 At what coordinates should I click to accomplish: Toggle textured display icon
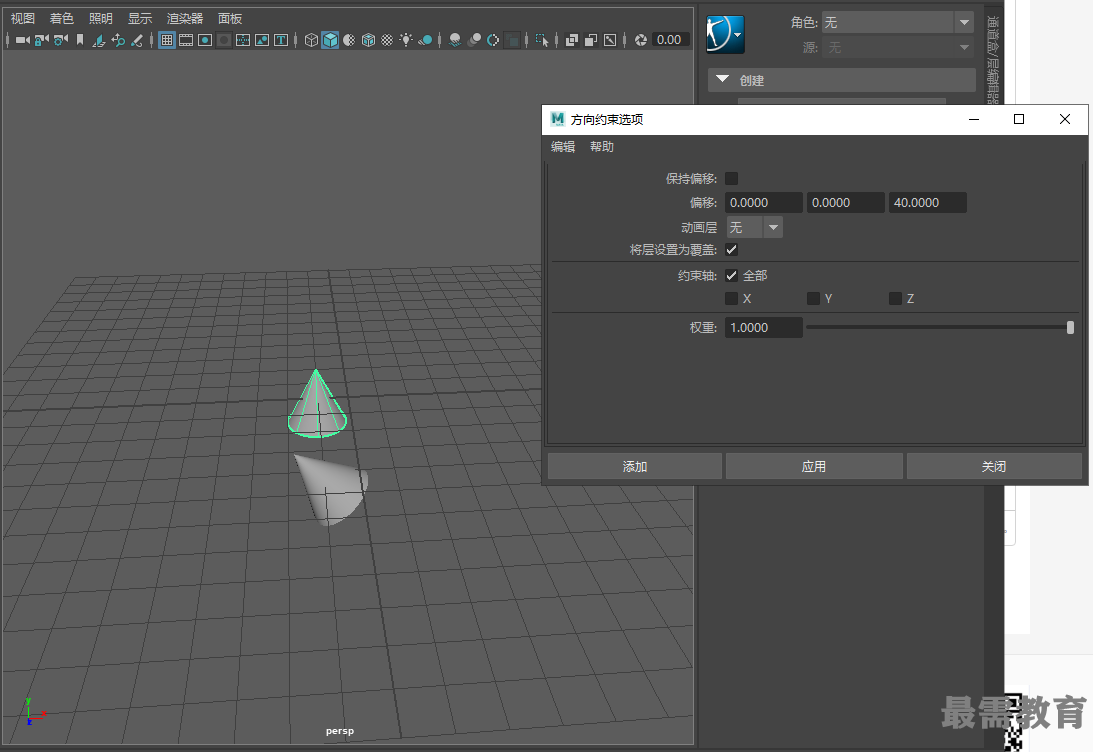pyautogui.click(x=388, y=40)
